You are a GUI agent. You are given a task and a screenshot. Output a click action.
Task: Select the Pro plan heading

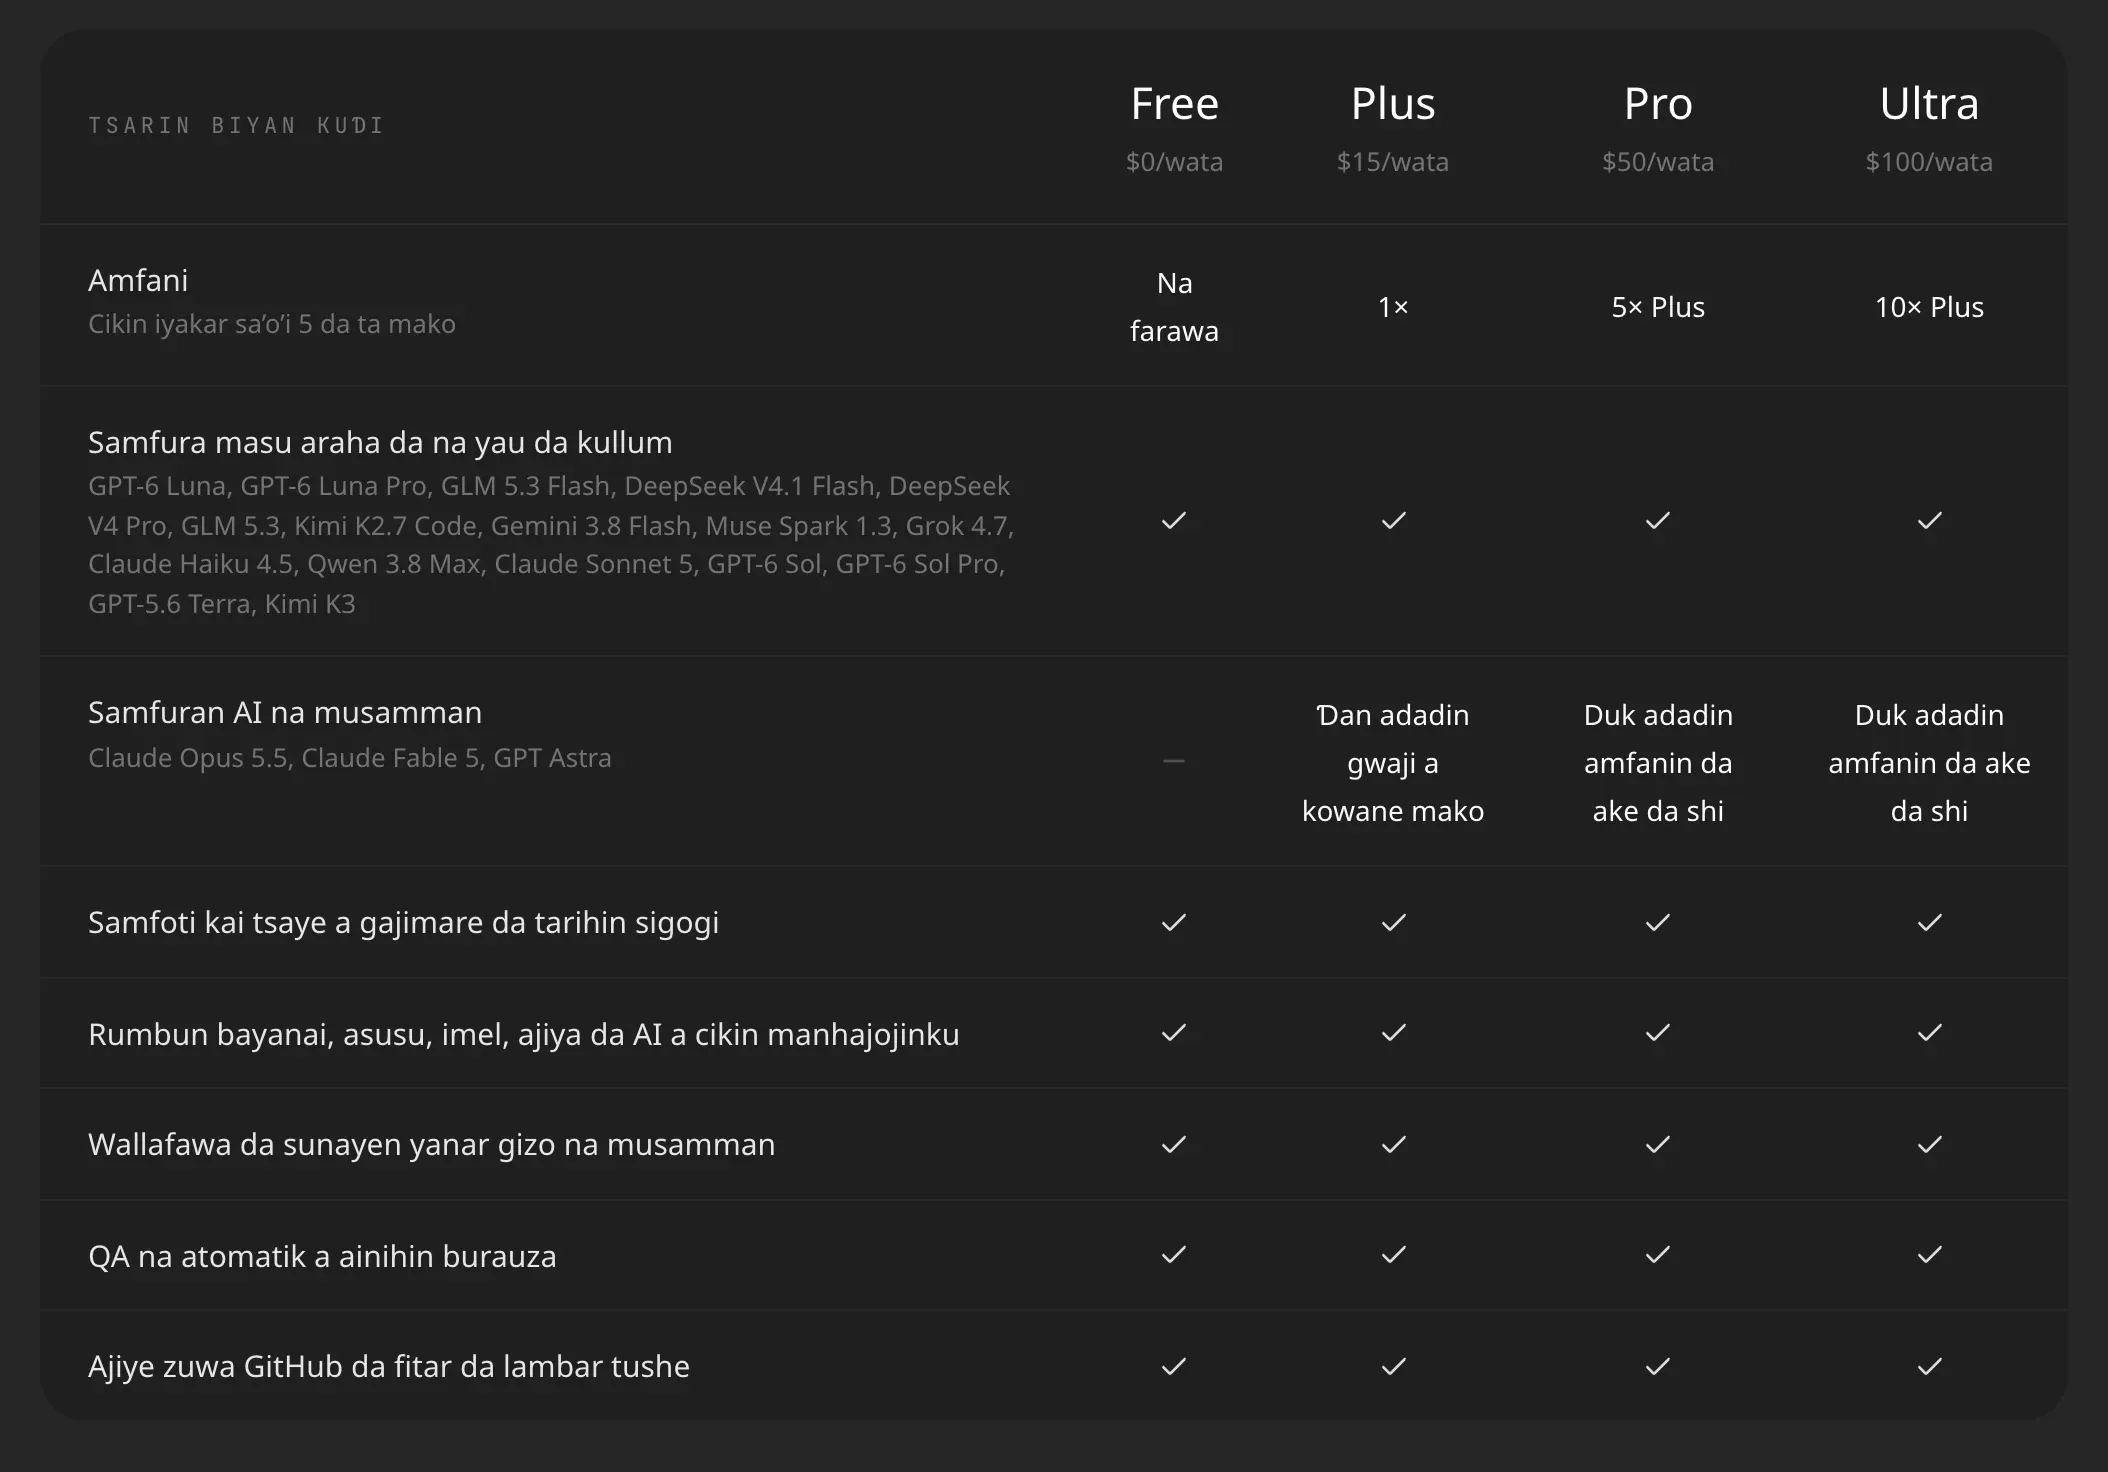tap(1658, 104)
